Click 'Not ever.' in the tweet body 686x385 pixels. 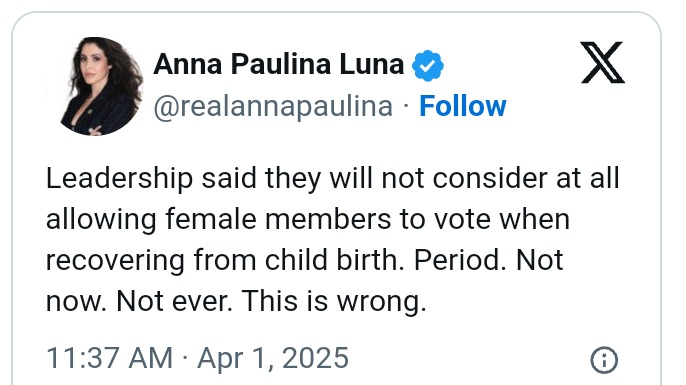[174, 301]
